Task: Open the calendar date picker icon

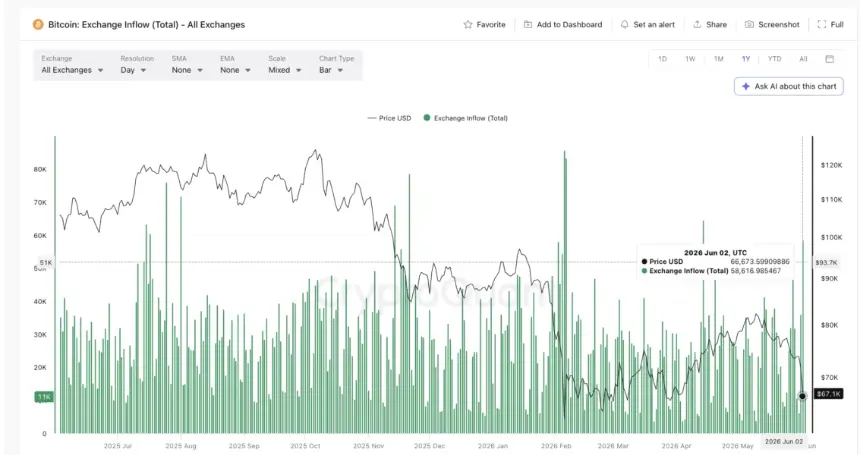Action: pos(830,59)
